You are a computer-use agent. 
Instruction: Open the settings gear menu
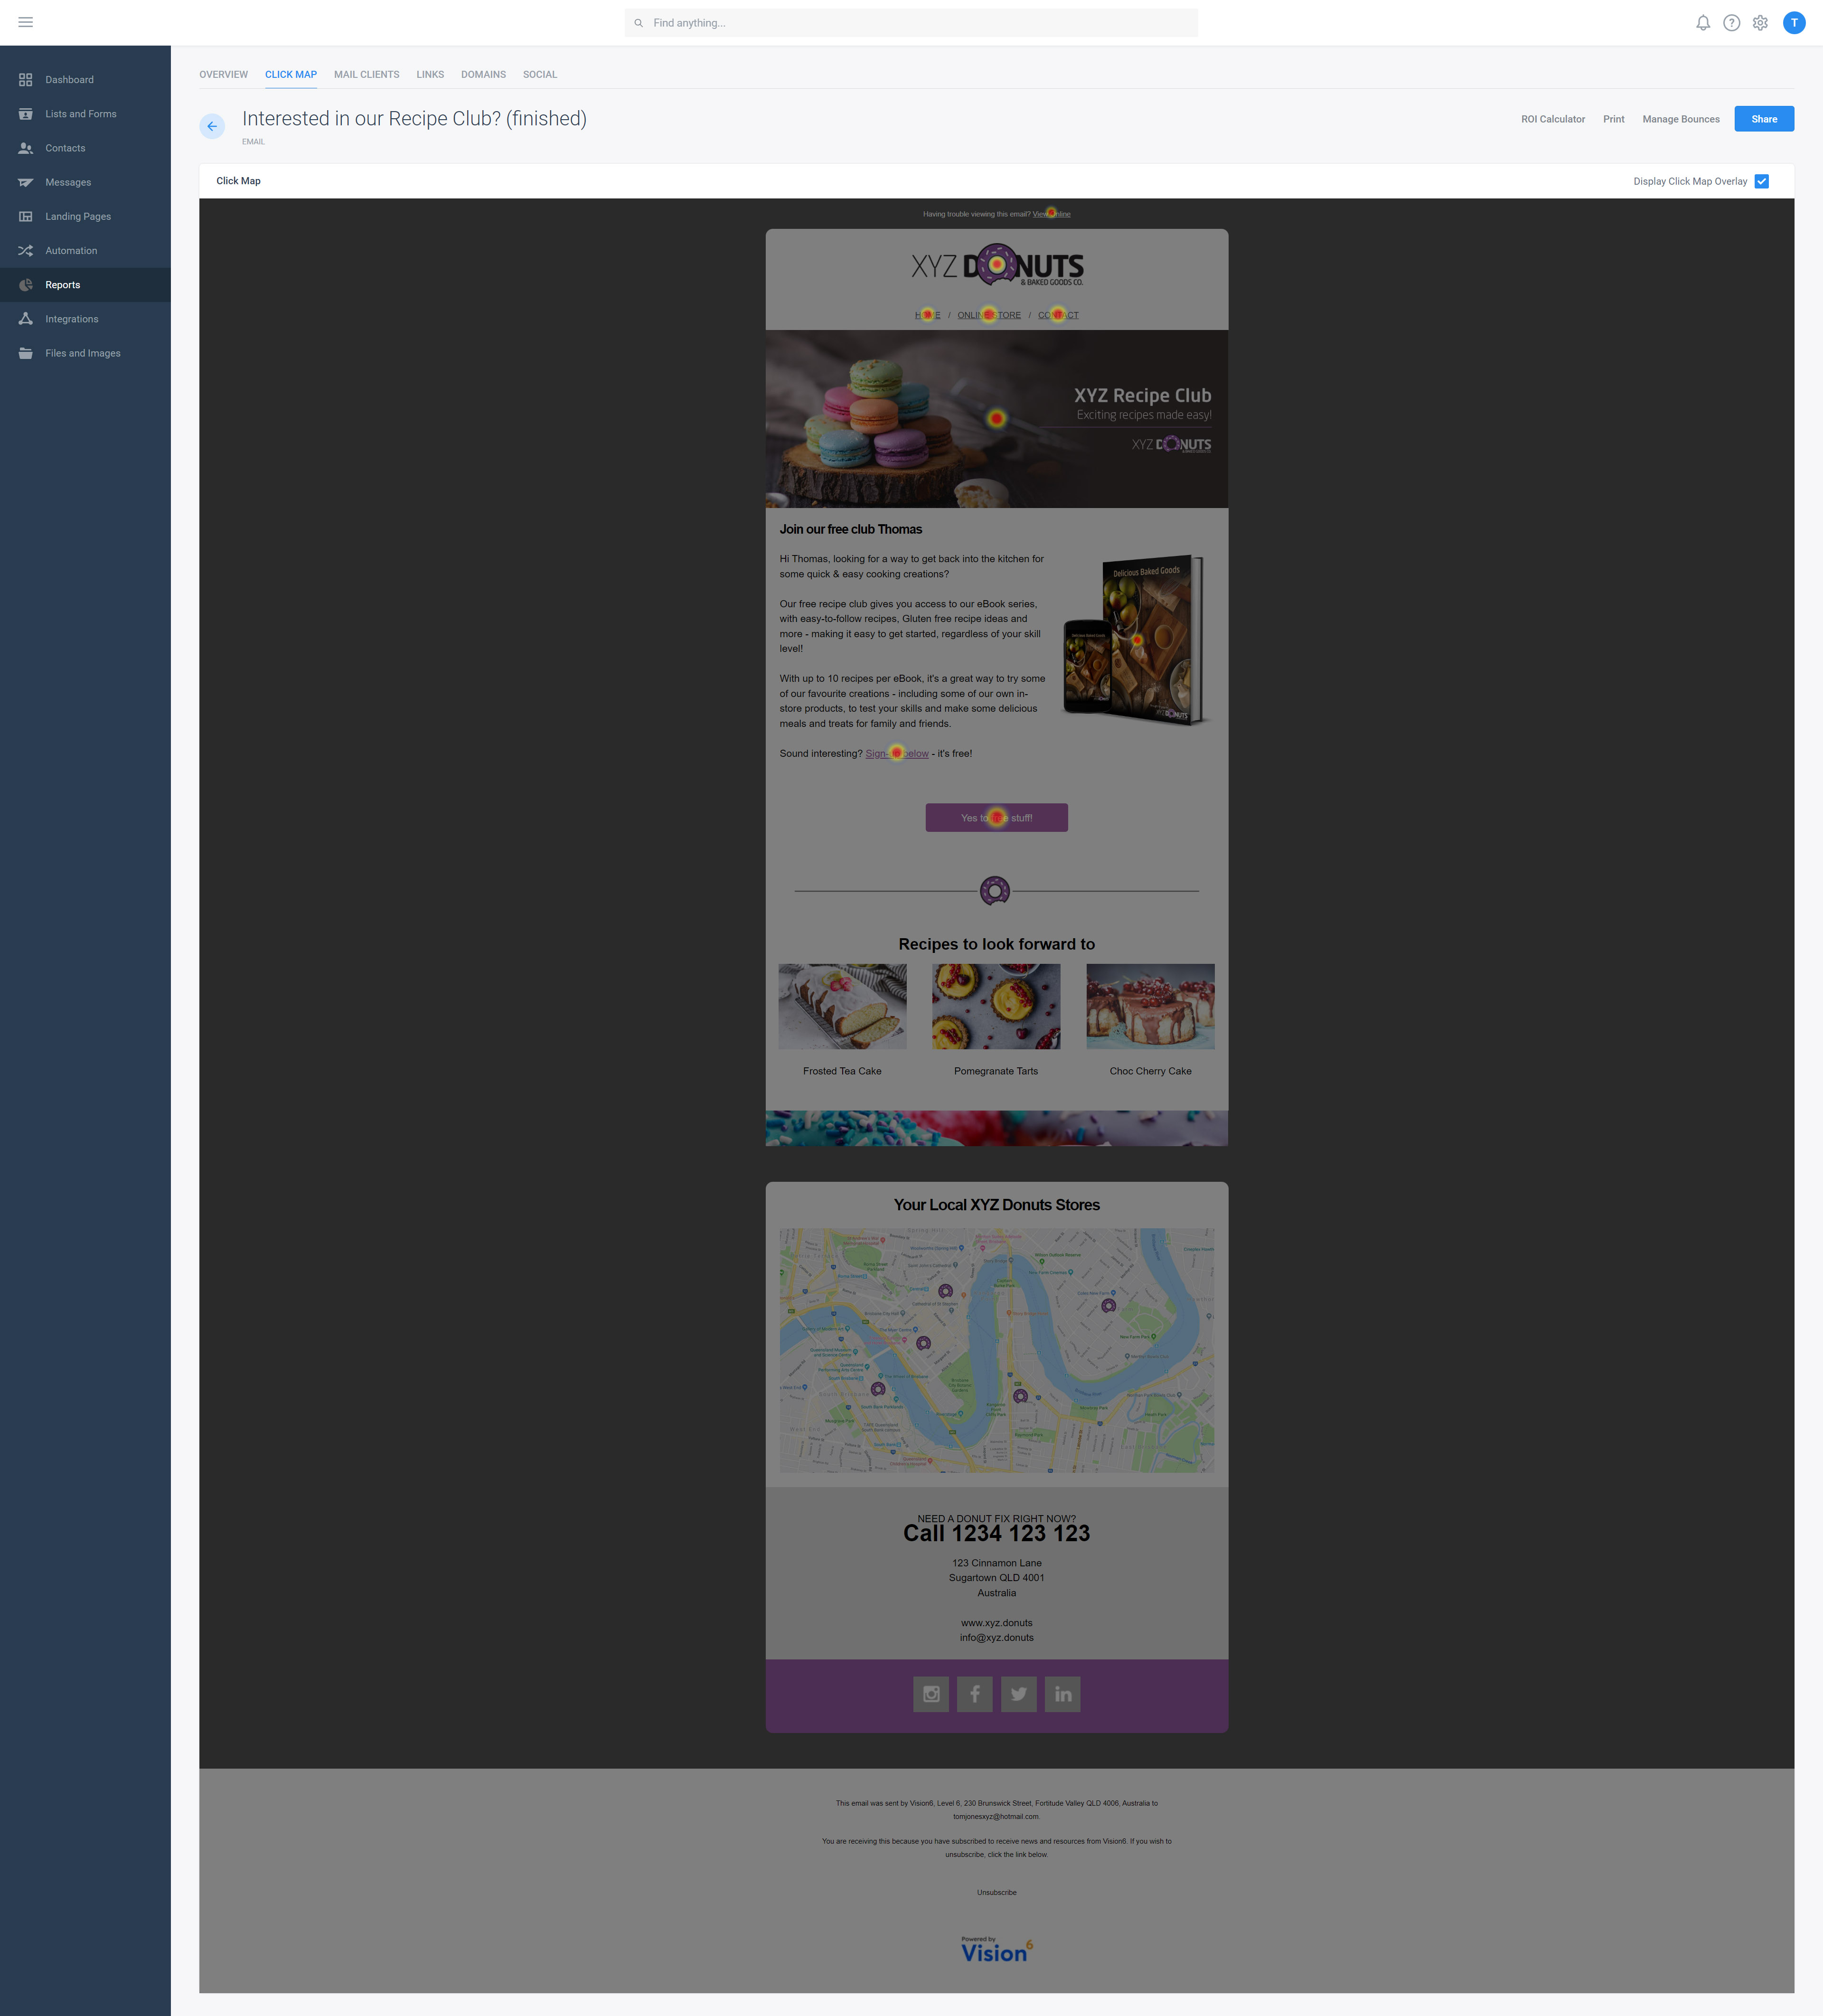(1760, 22)
